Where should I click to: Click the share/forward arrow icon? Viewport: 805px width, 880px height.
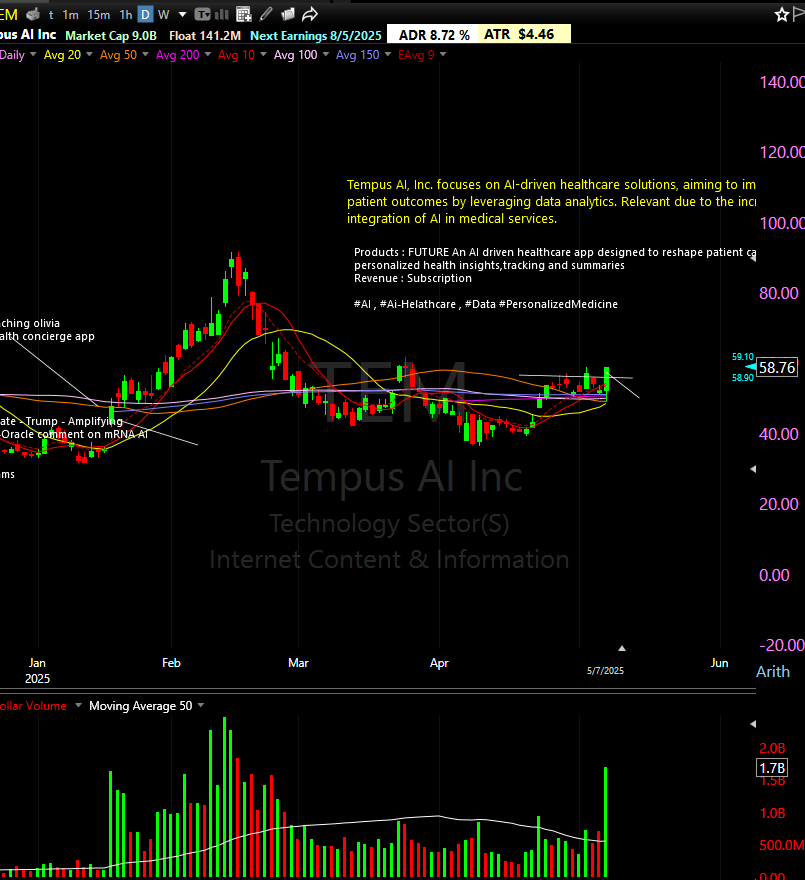coord(311,14)
